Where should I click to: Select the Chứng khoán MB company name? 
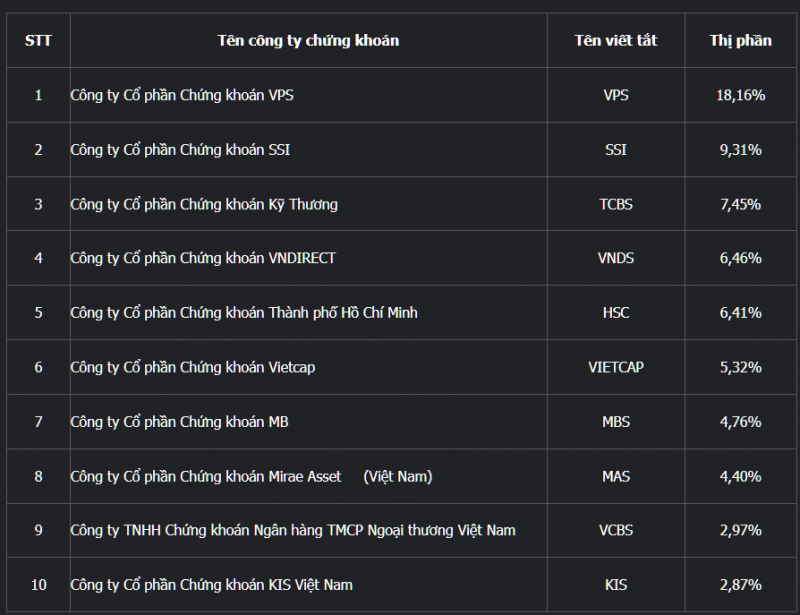179,422
